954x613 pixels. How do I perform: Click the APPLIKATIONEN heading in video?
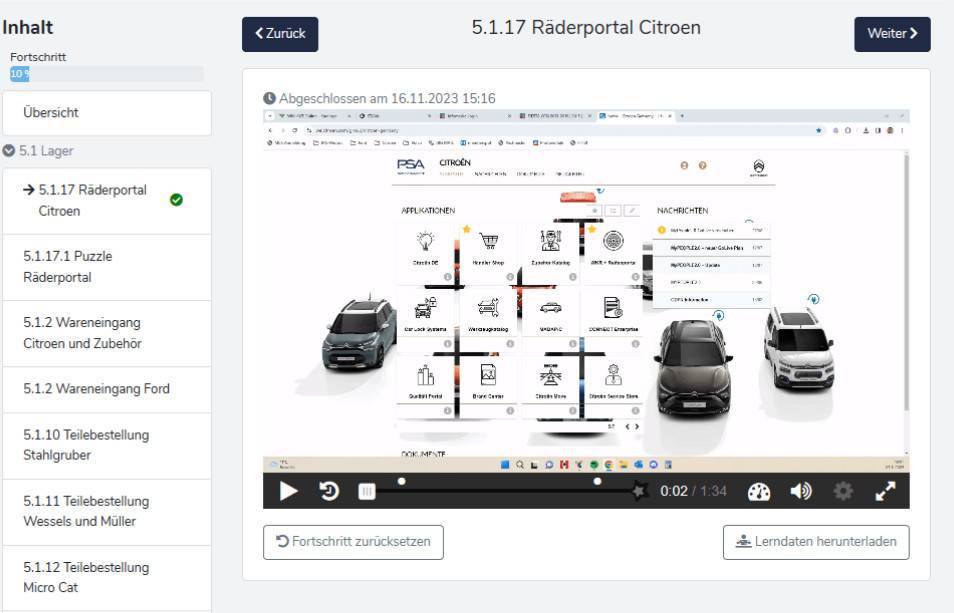(428, 210)
